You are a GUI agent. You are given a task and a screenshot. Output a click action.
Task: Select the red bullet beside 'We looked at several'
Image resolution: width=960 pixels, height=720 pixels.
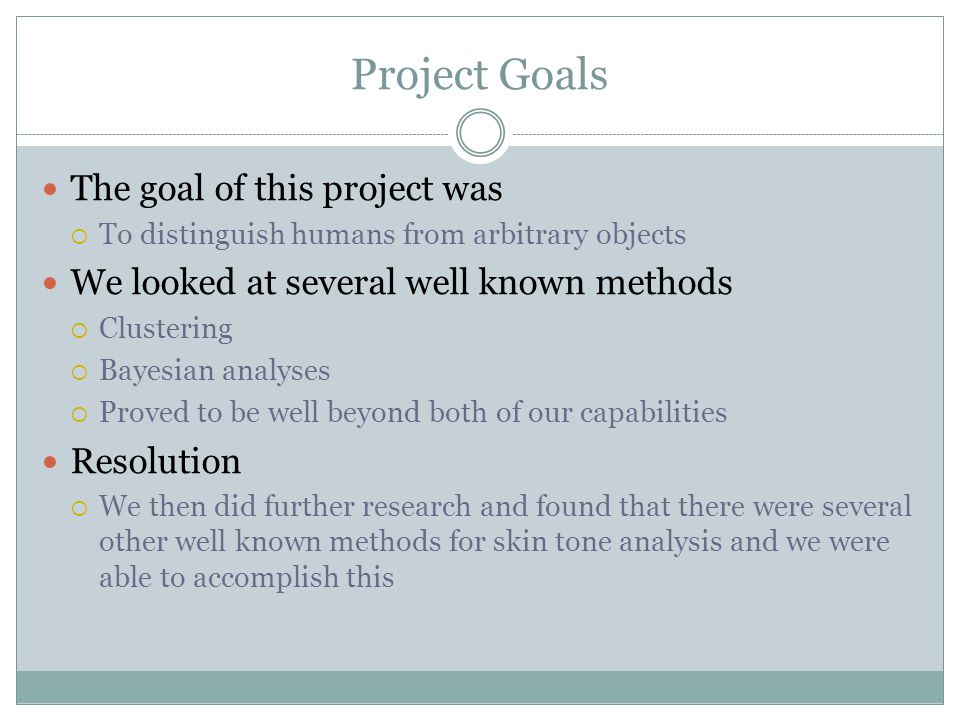click(50, 283)
